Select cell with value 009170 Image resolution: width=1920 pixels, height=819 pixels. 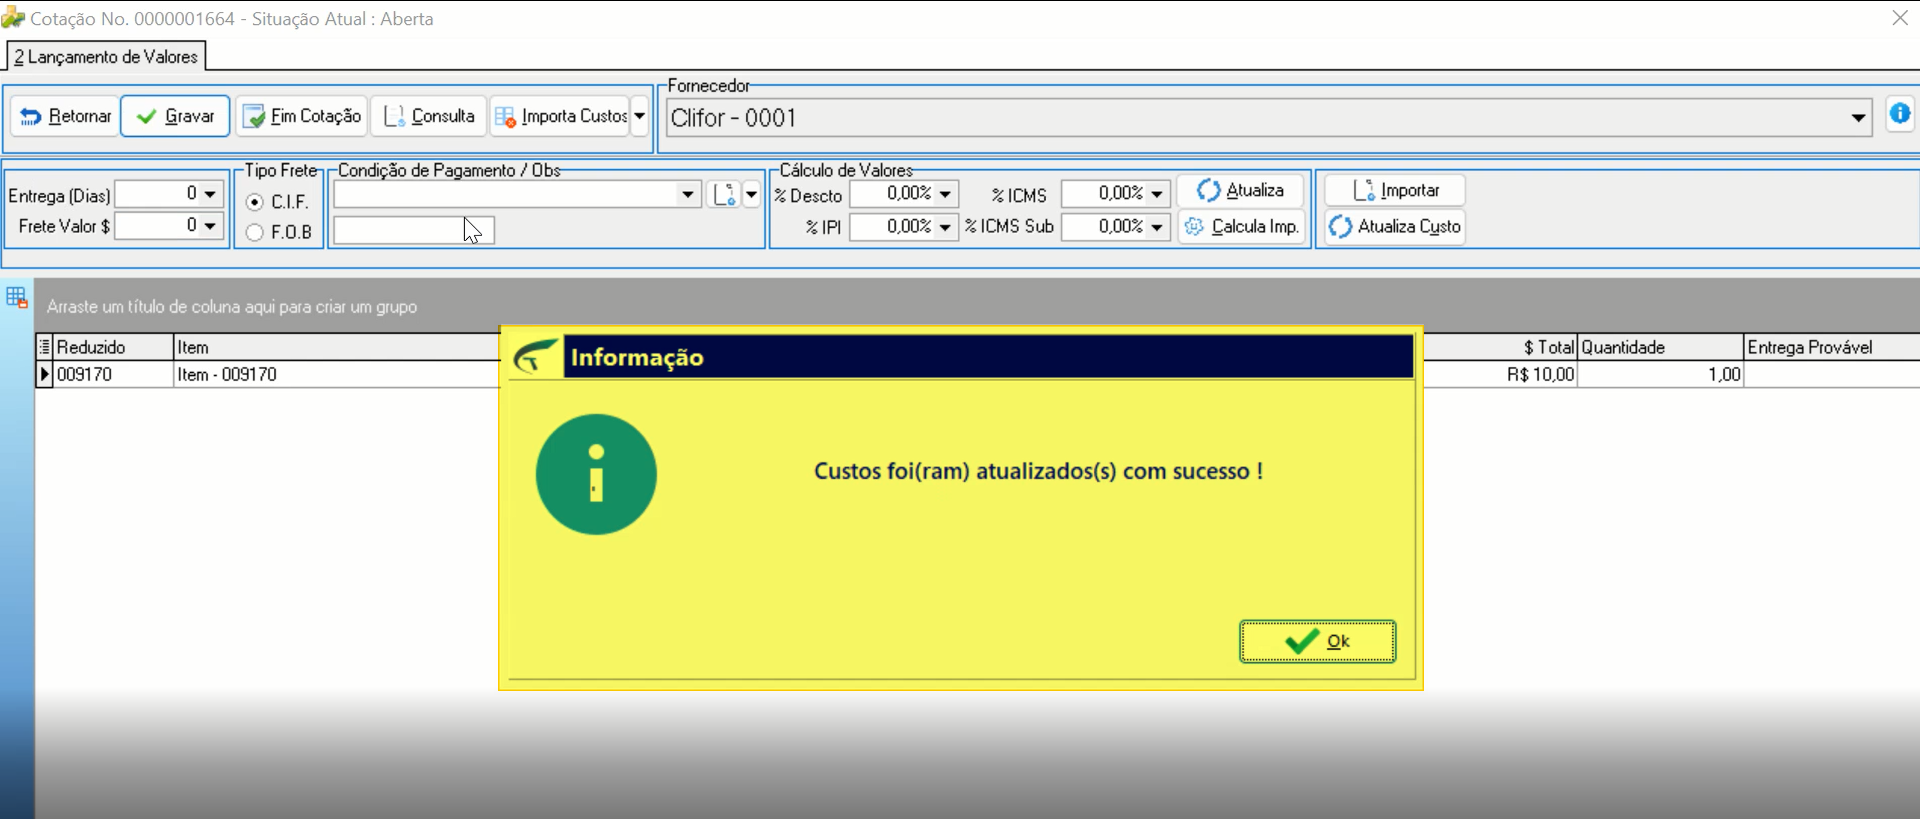113,375
